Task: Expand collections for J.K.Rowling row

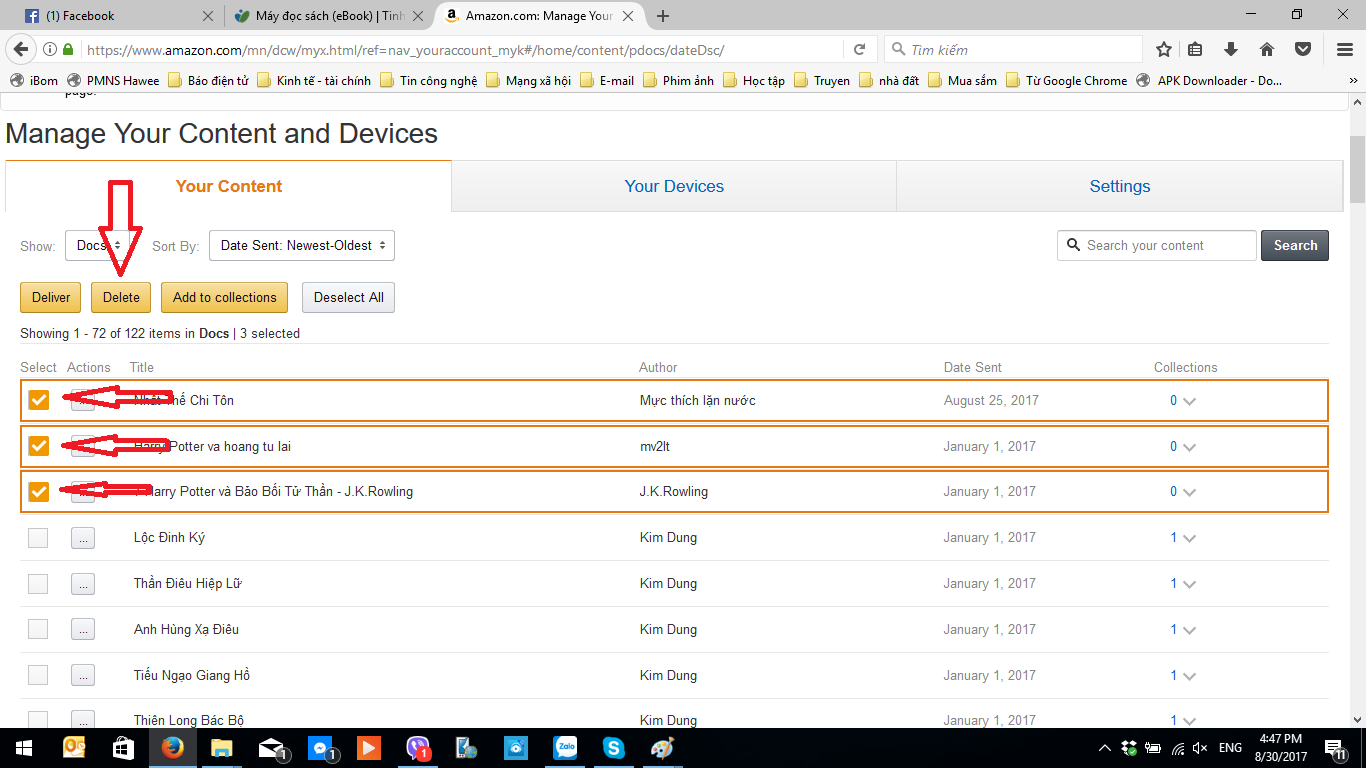Action: 1189,492
